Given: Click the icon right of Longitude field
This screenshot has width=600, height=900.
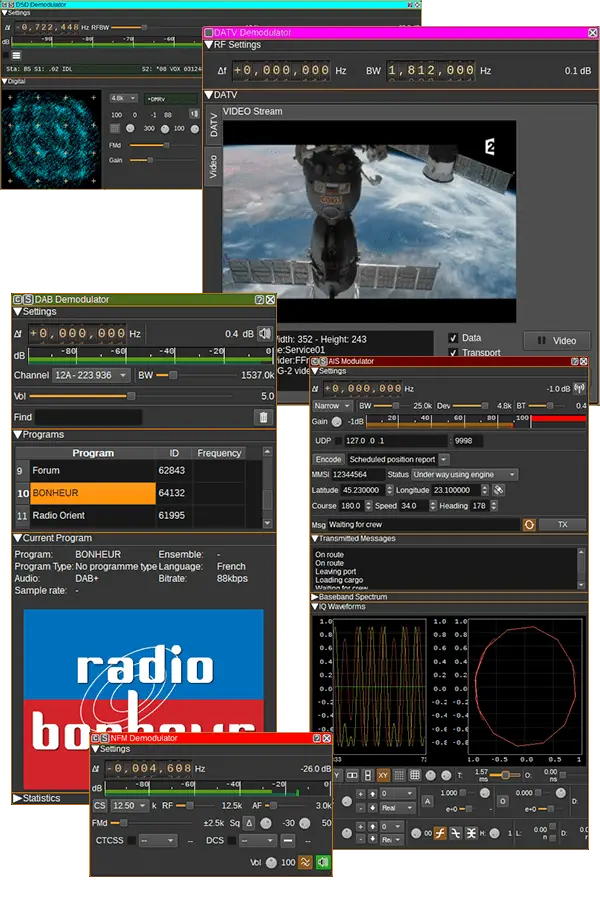Looking at the screenshot, I should point(499,490).
